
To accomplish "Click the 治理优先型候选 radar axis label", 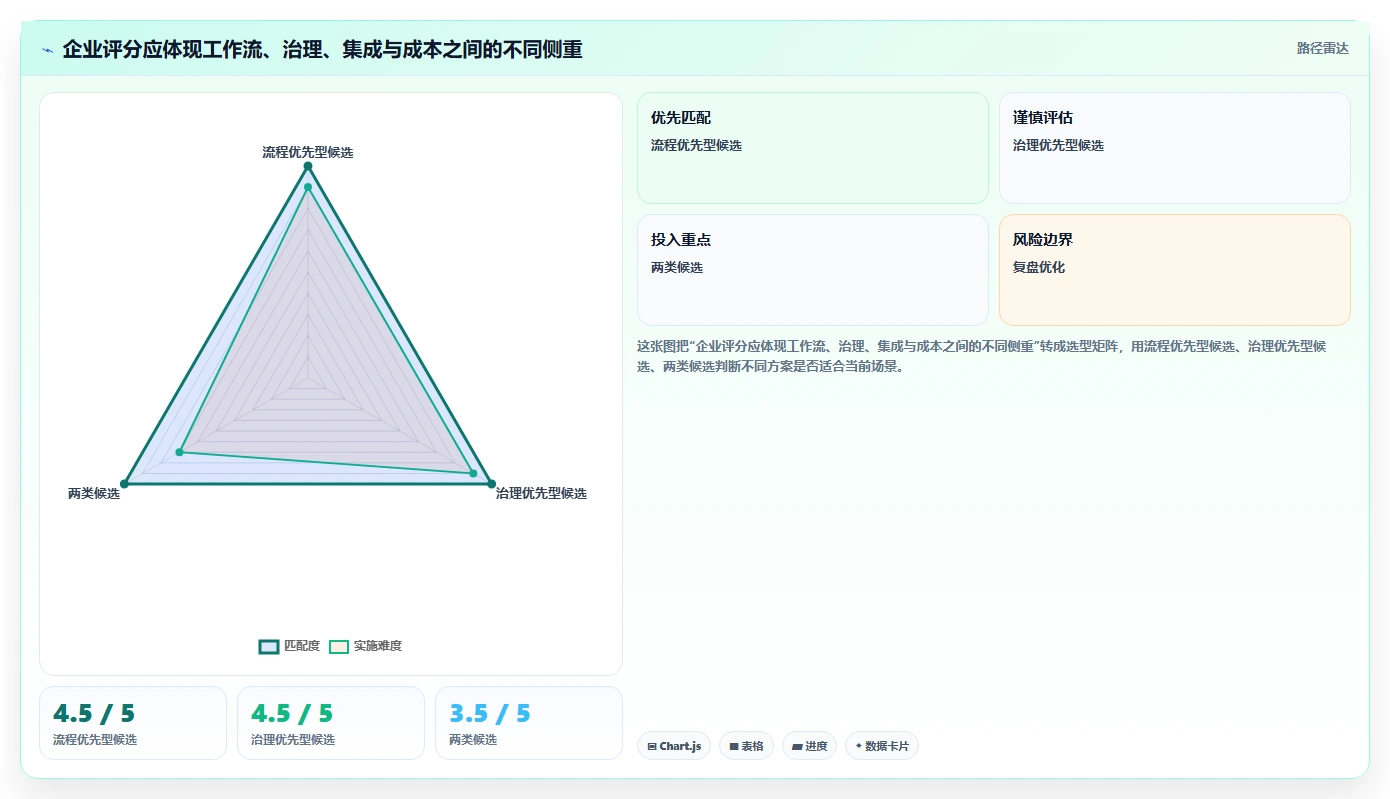I will [541, 493].
